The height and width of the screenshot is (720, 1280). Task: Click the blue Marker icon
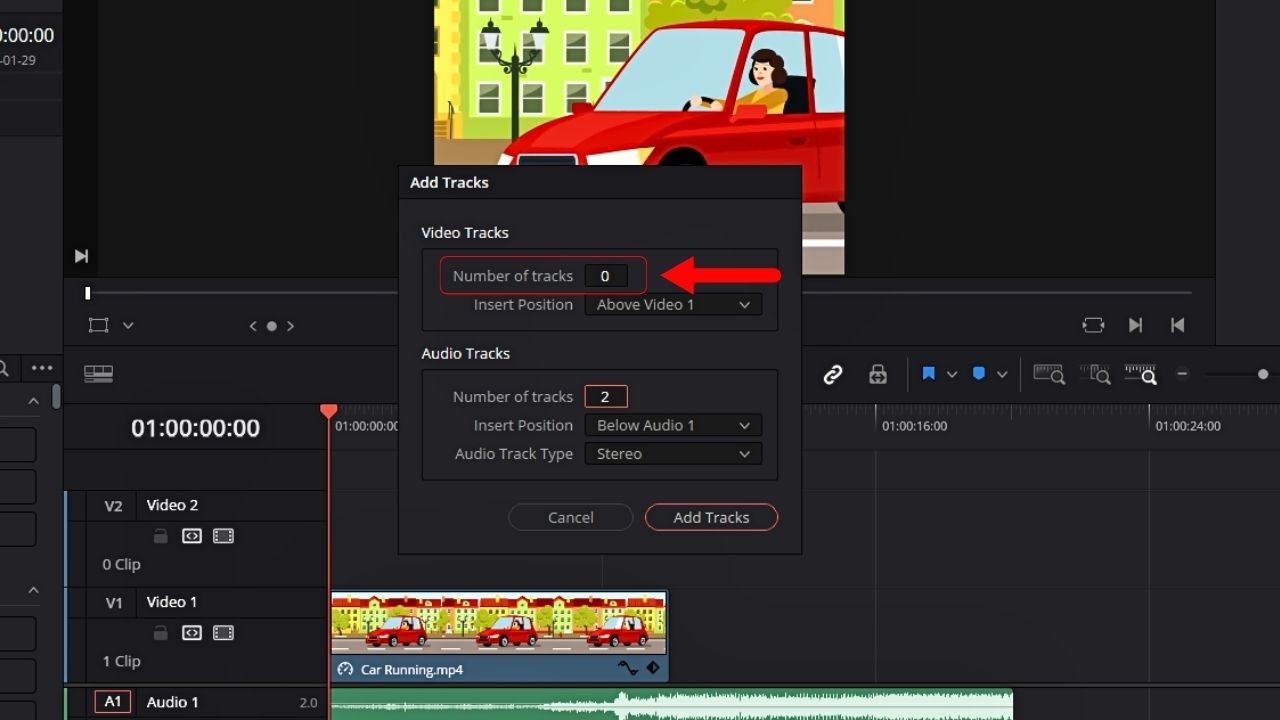[x=979, y=374]
